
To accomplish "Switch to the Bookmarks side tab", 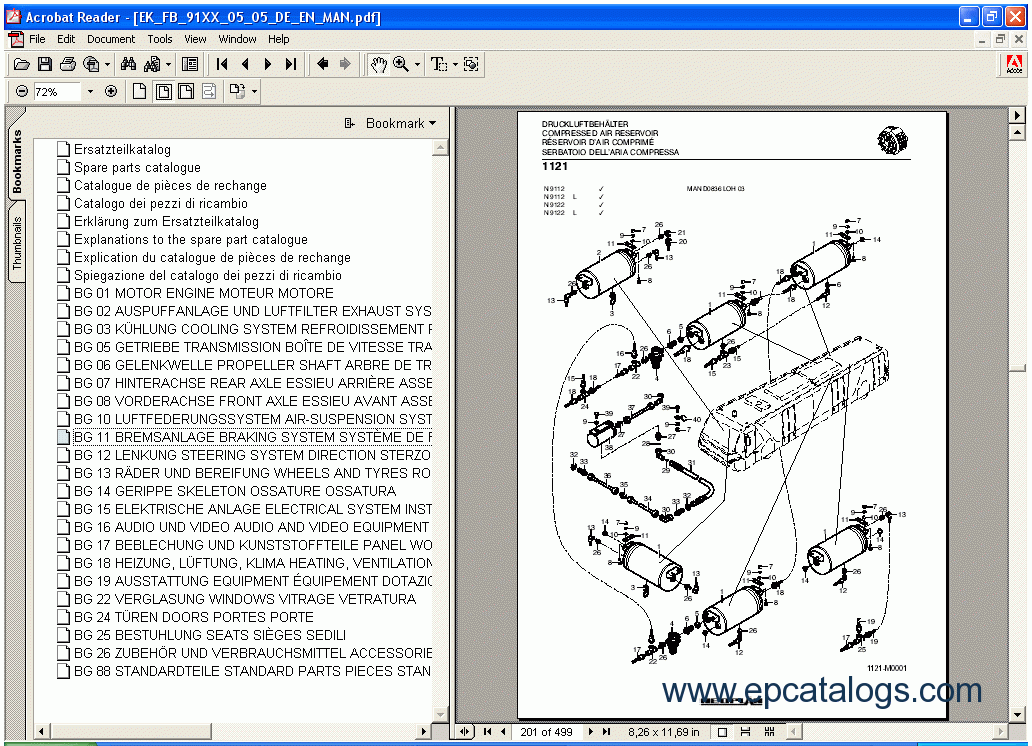I will pyautogui.click(x=16, y=161).
